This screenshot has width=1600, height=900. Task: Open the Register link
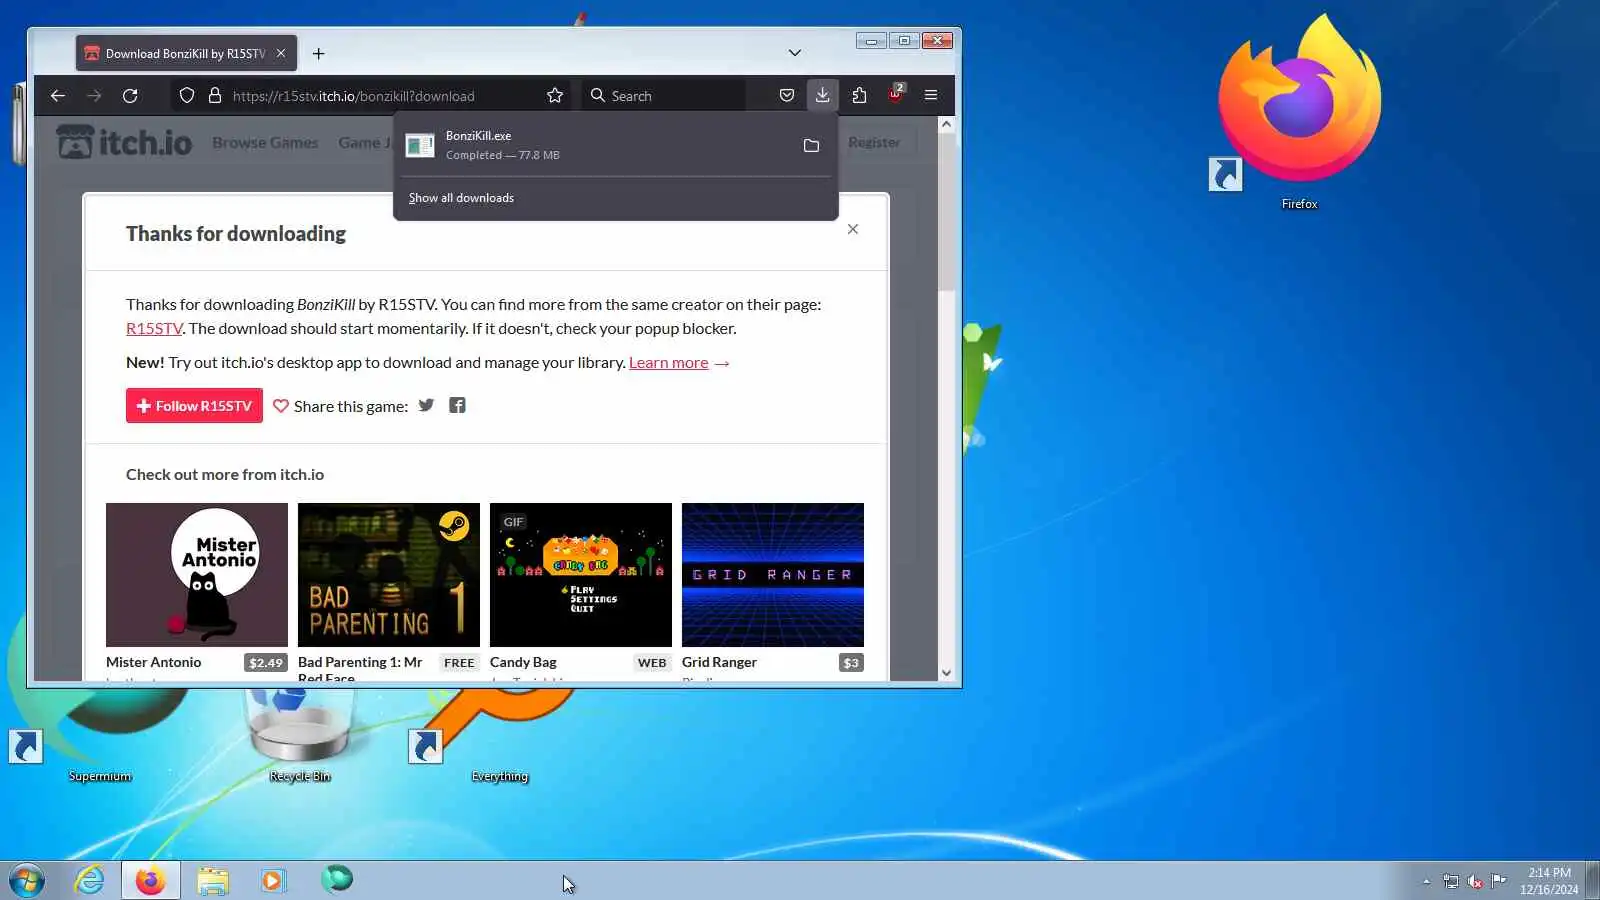tap(874, 143)
